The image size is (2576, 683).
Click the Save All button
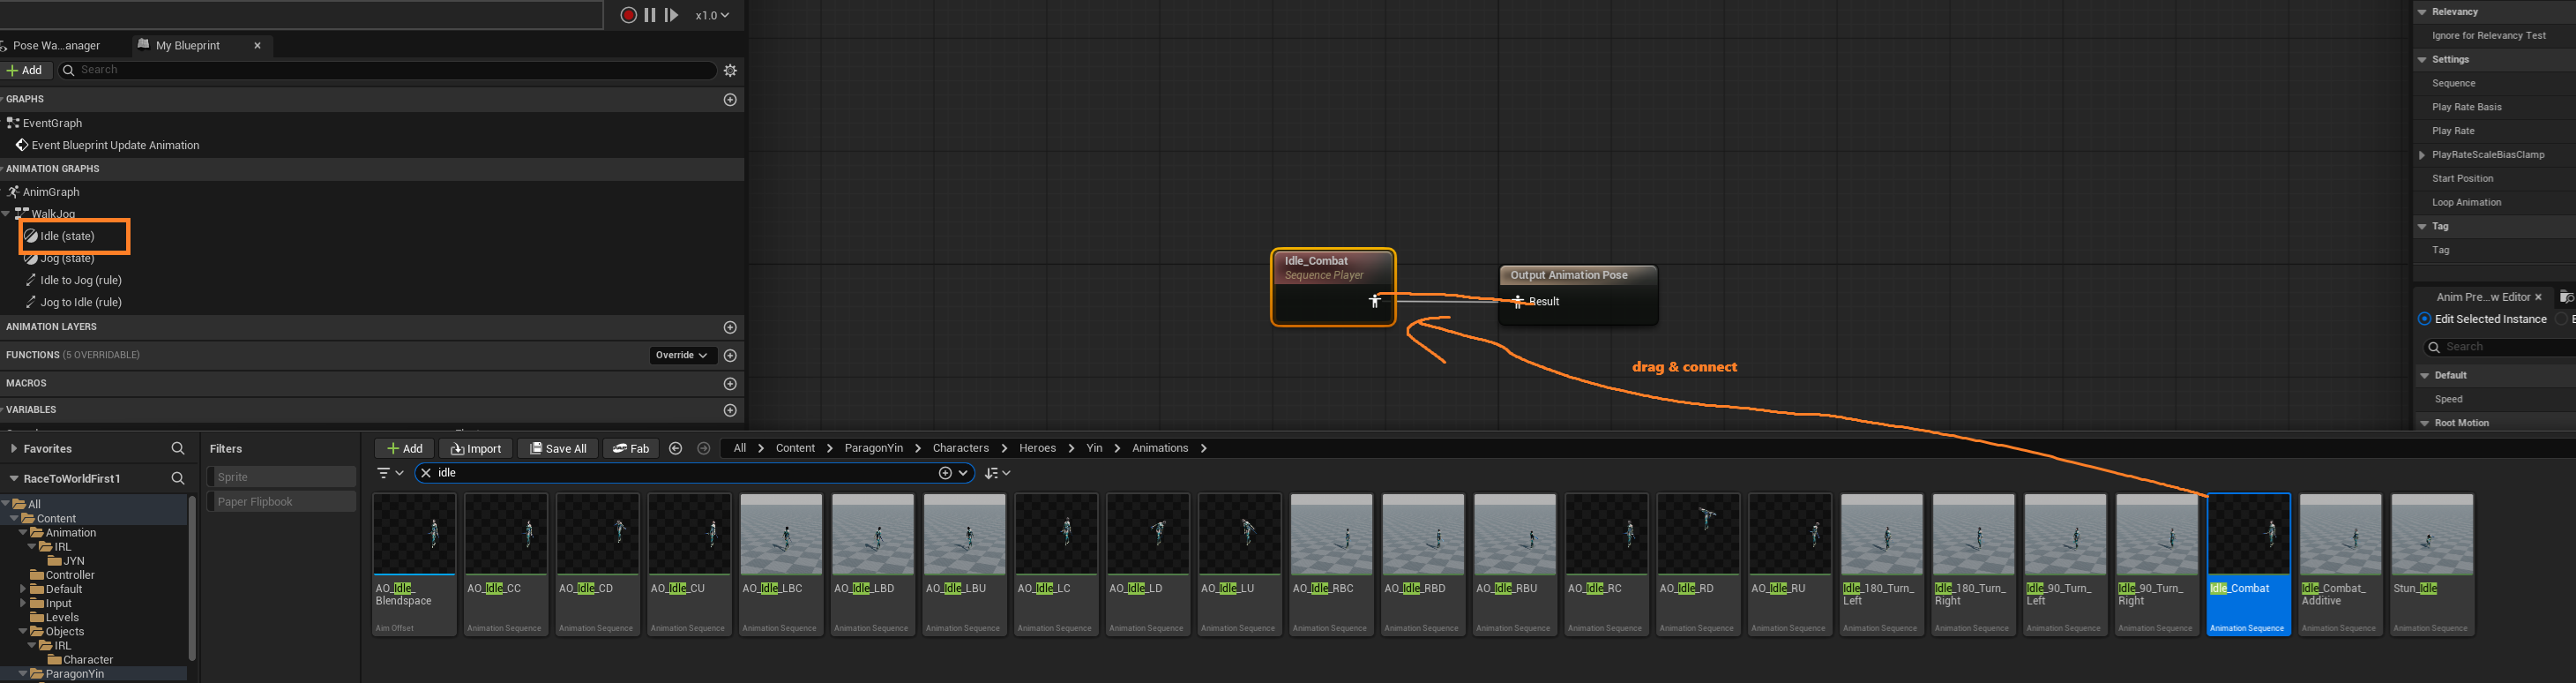click(558, 449)
